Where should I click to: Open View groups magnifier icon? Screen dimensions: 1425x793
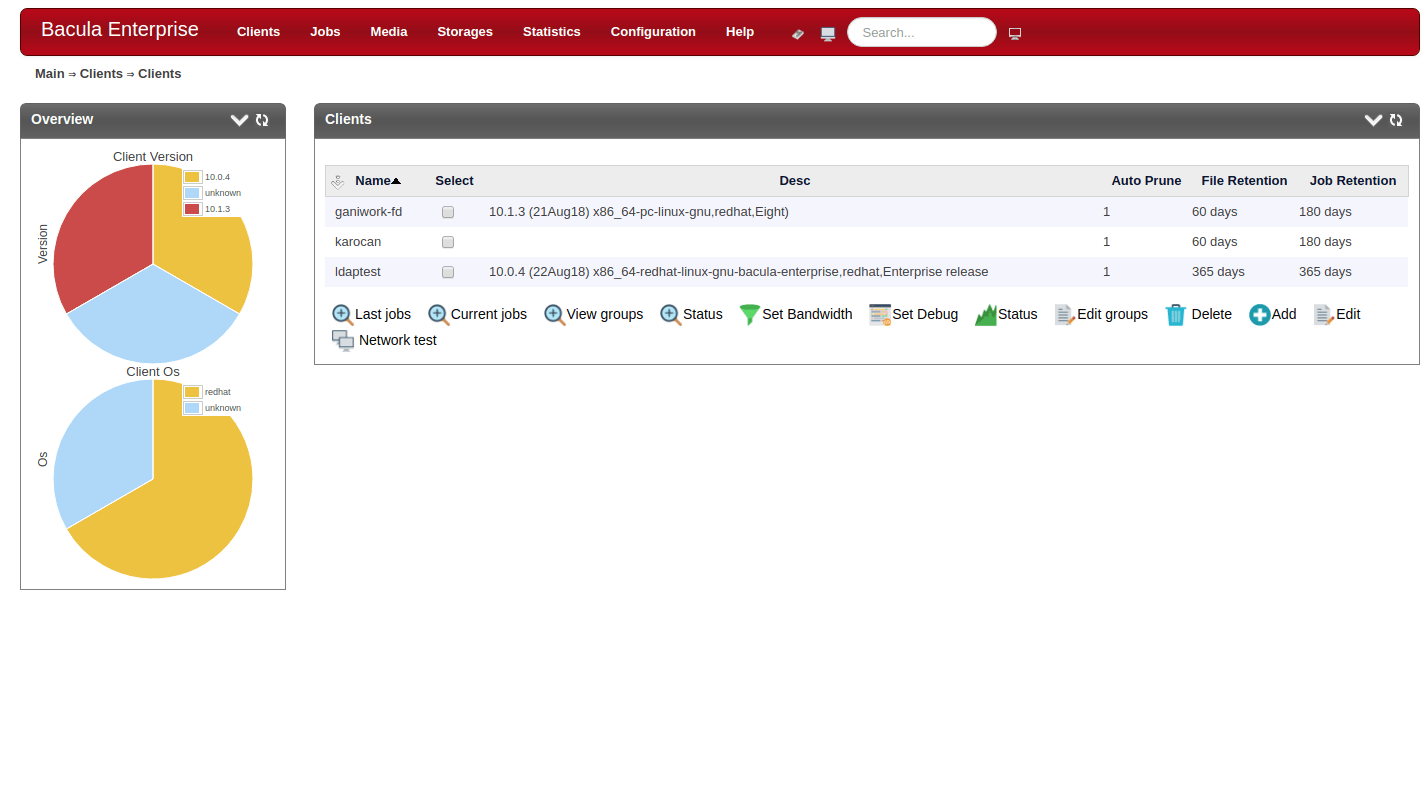(x=554, y=314)
